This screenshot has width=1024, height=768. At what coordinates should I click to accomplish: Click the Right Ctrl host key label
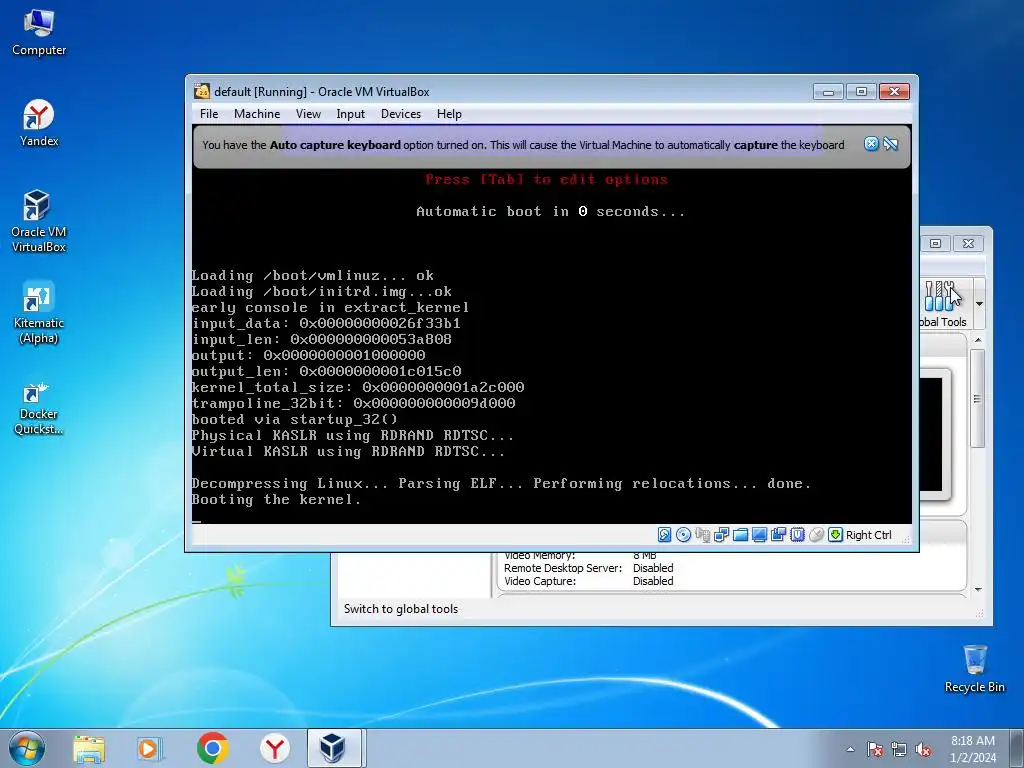[x=869, y=535]
